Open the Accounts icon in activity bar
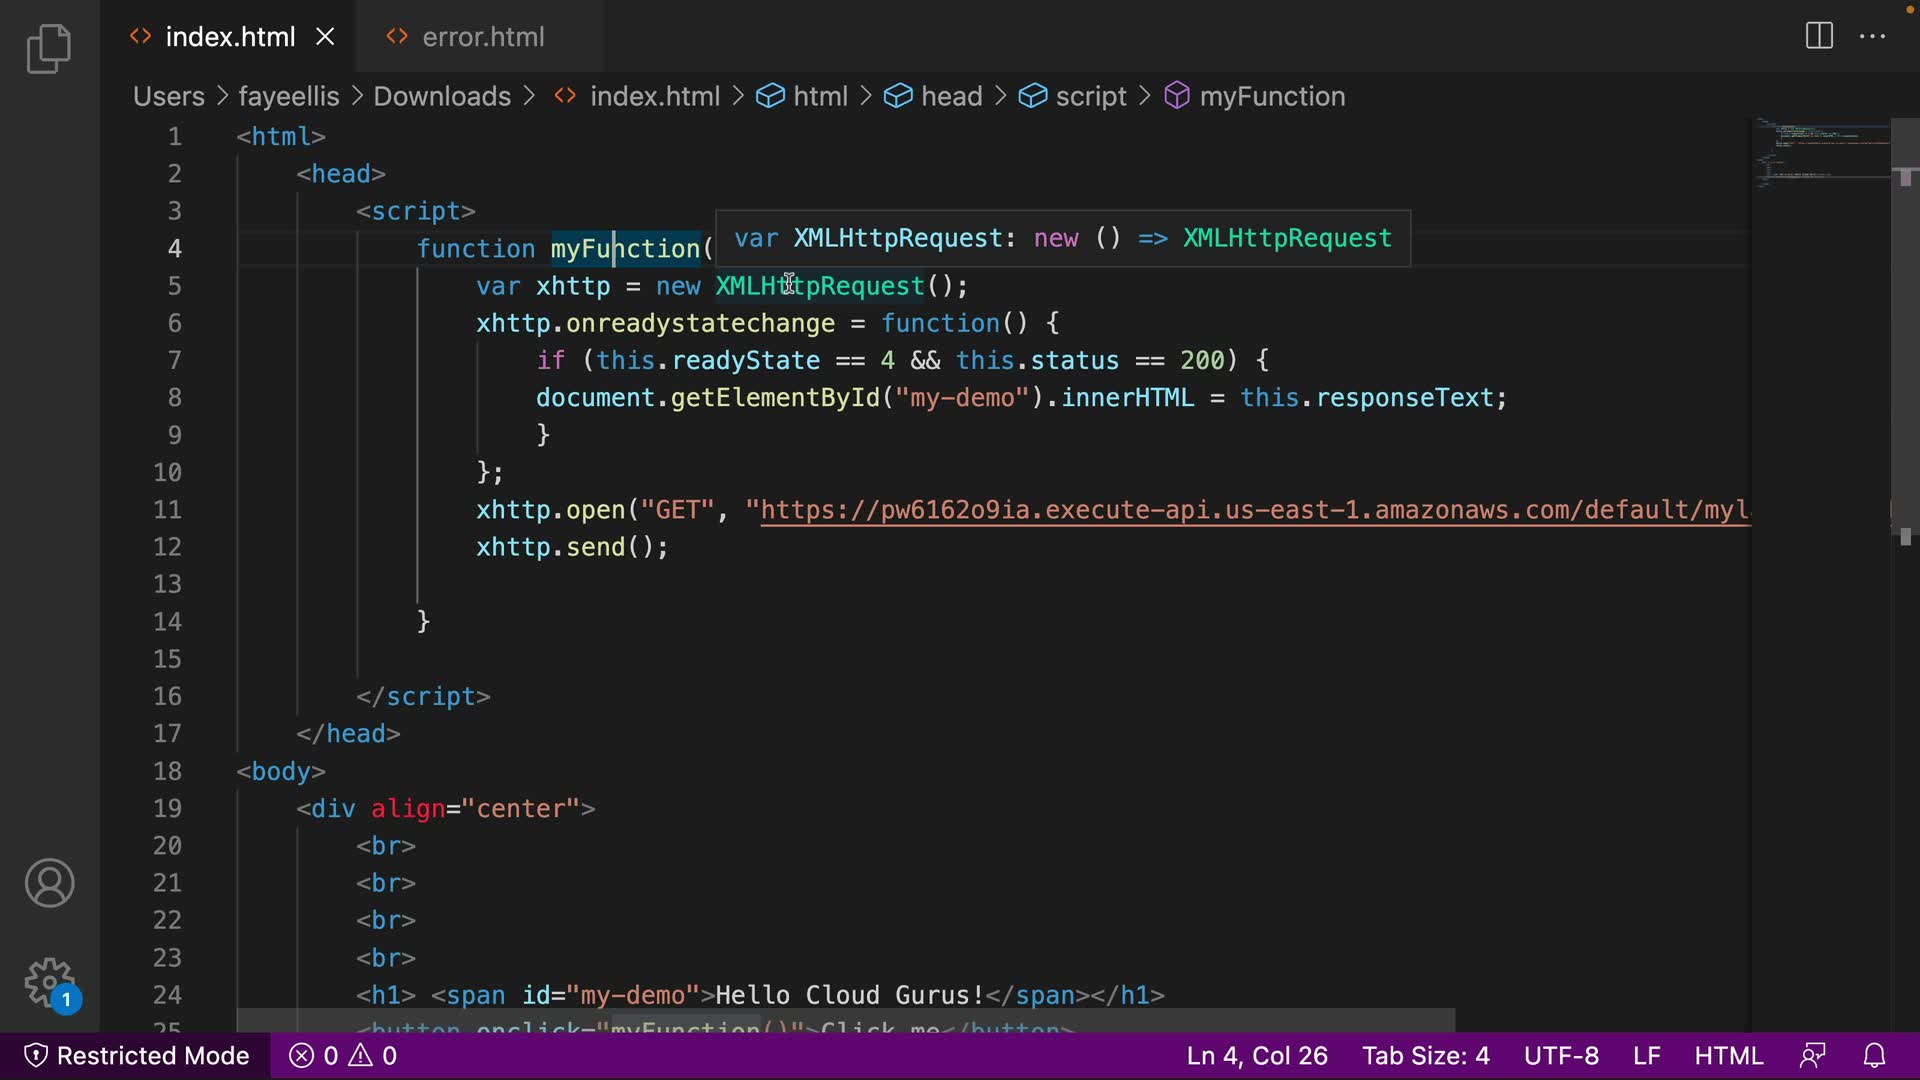 pyautogui.click(x=49, y=883)
